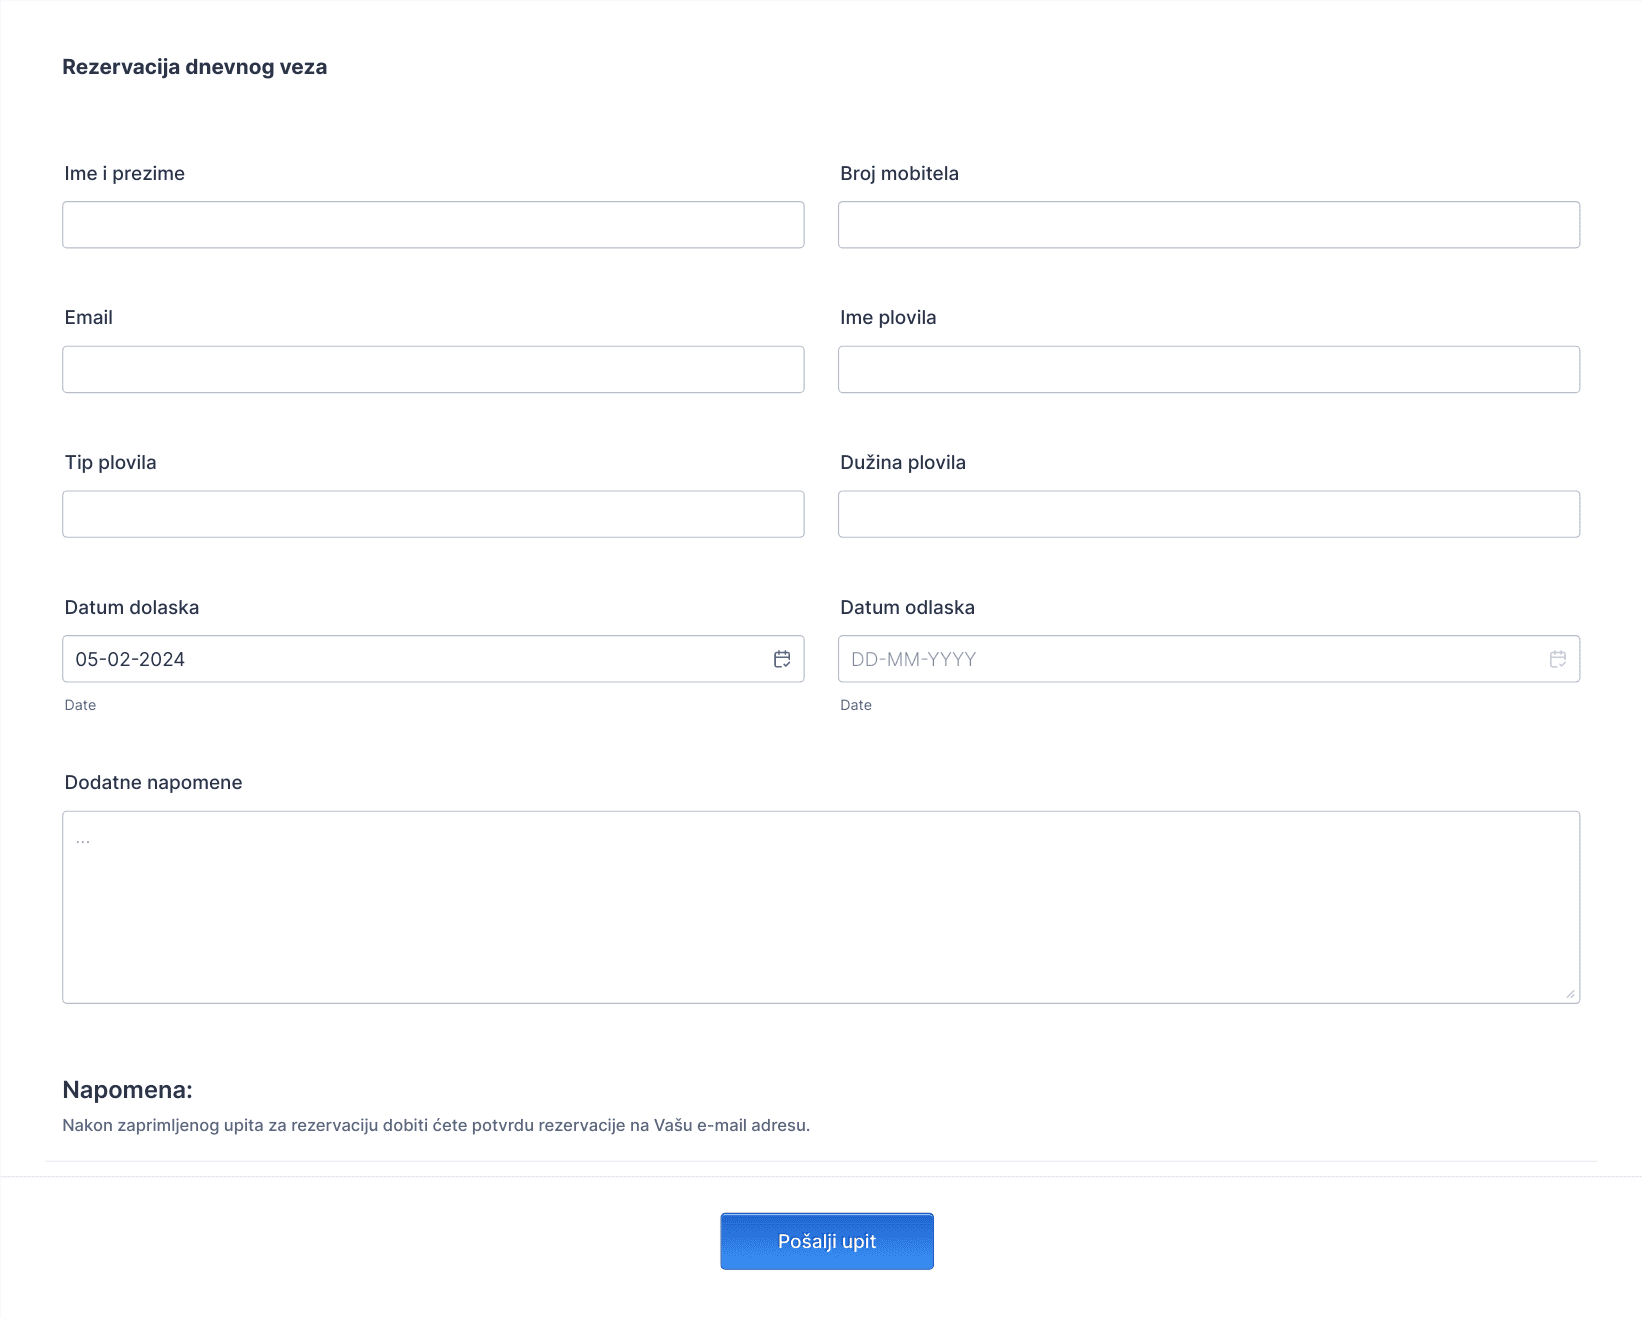
Task: Click the "Rezervacija dnevnog veza" heading
Action: (194, 67)
